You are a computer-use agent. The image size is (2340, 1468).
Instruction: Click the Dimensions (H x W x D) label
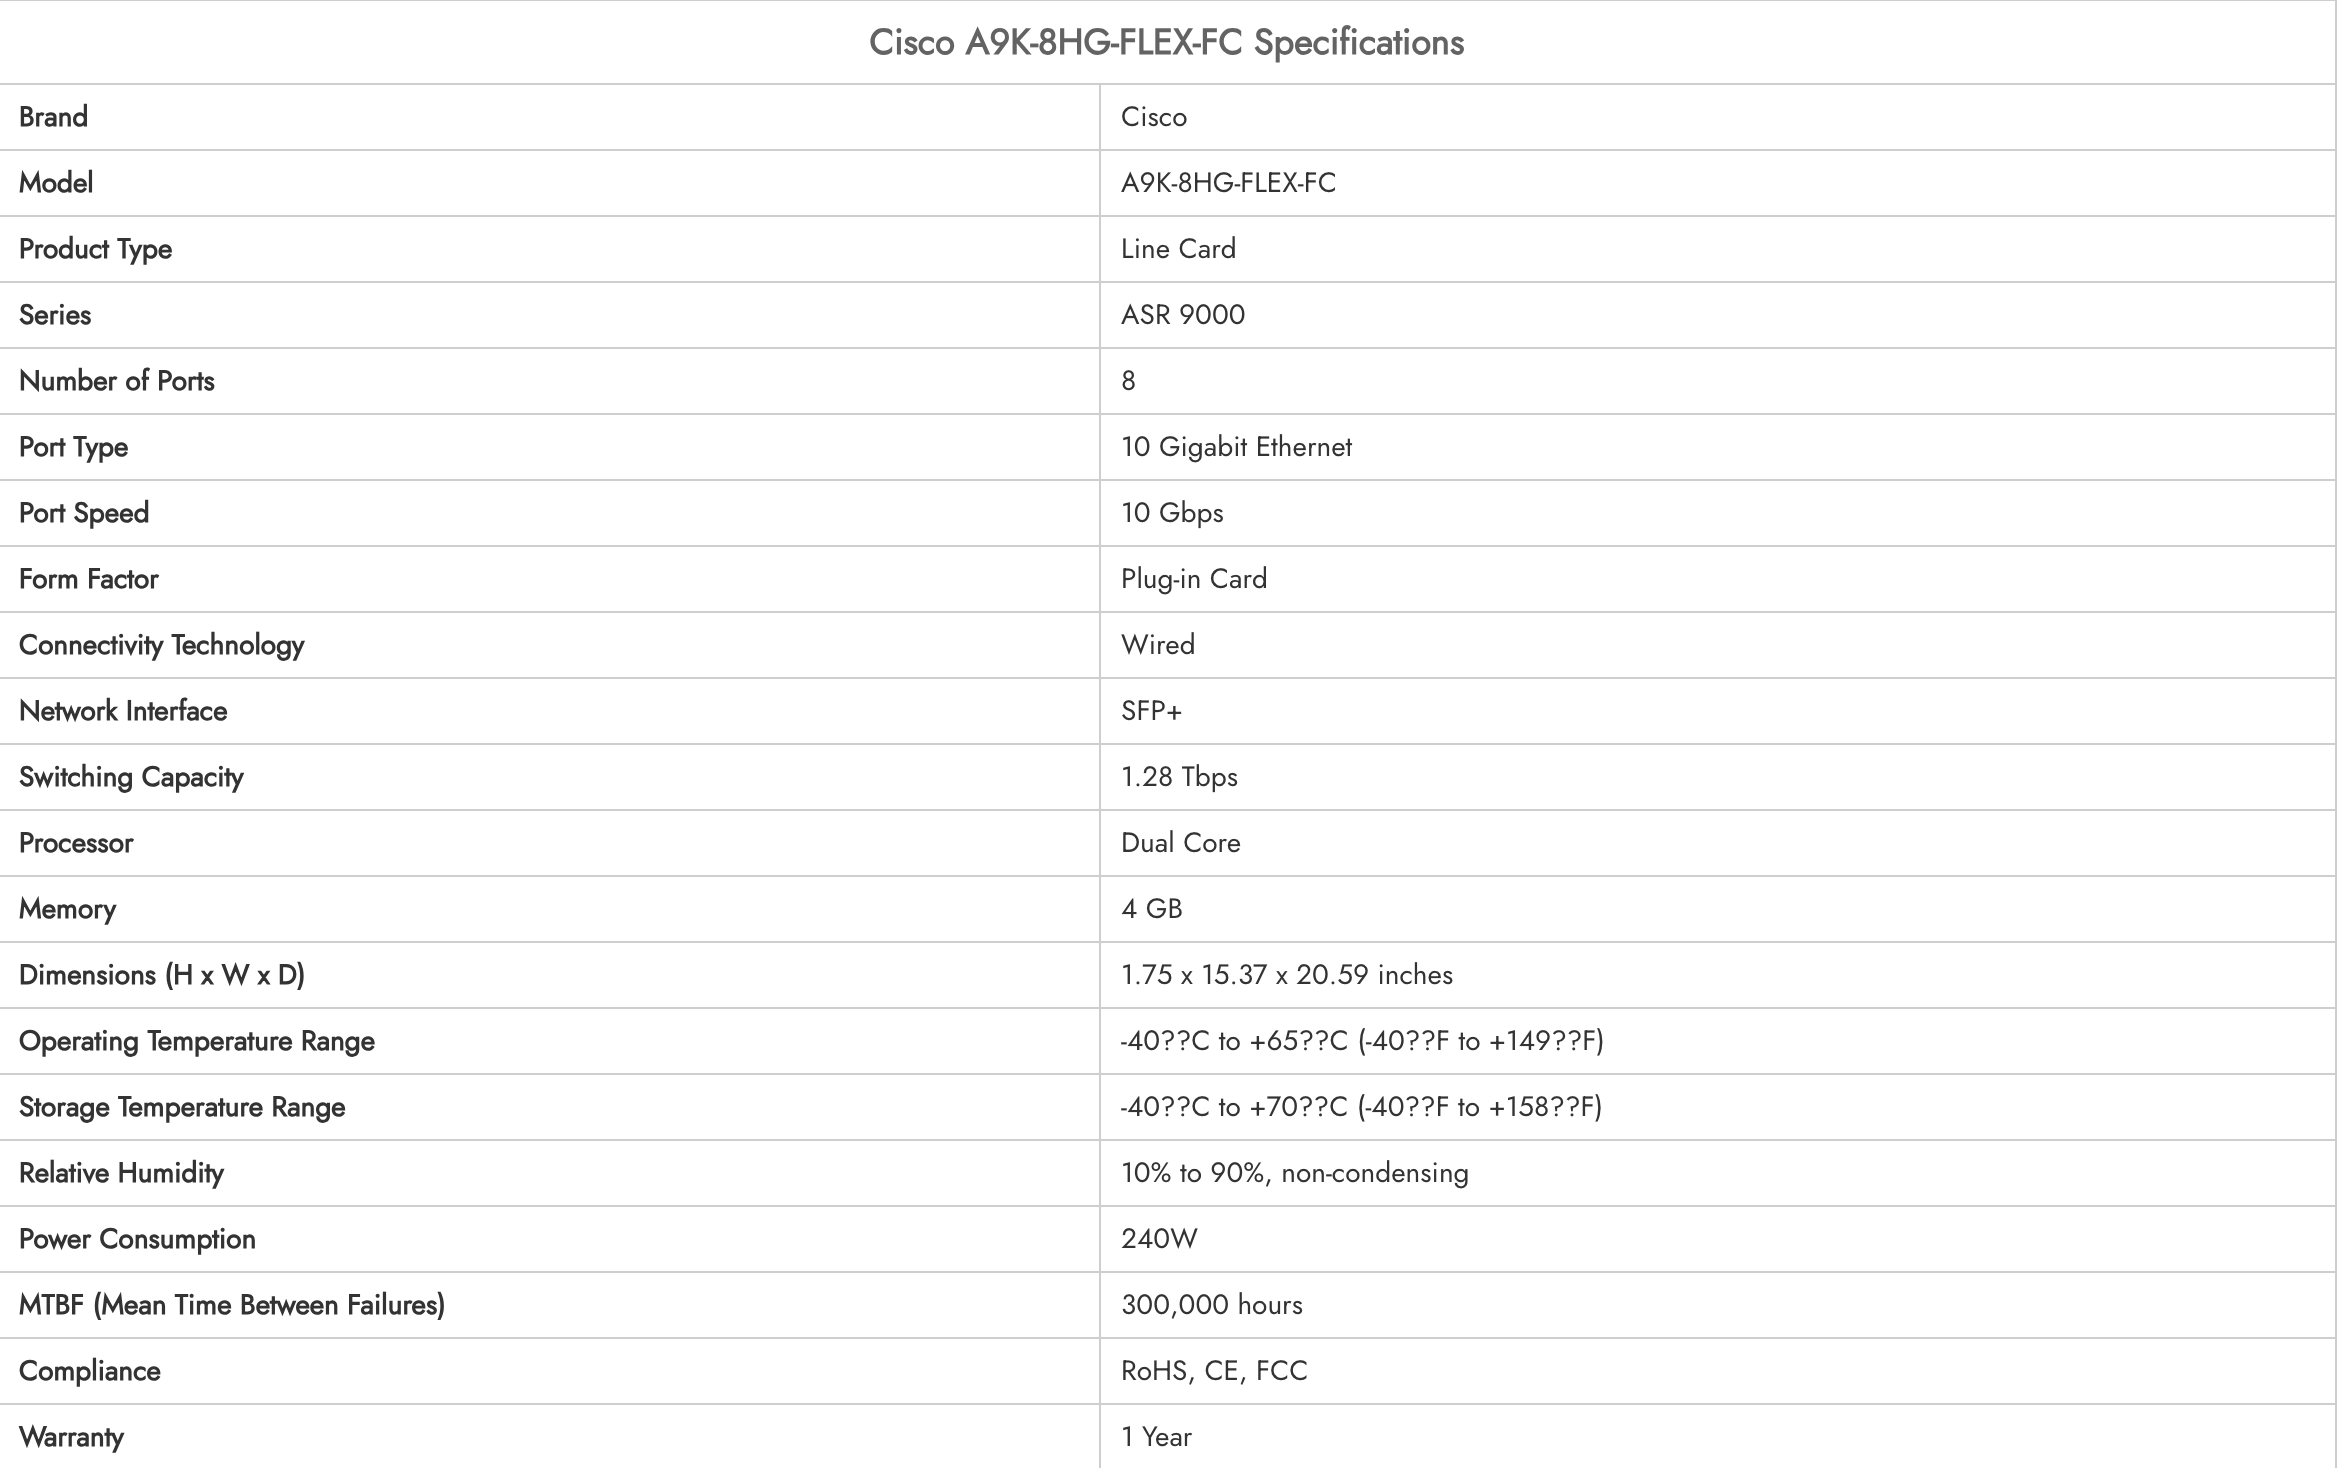click(x=162, y=975)
